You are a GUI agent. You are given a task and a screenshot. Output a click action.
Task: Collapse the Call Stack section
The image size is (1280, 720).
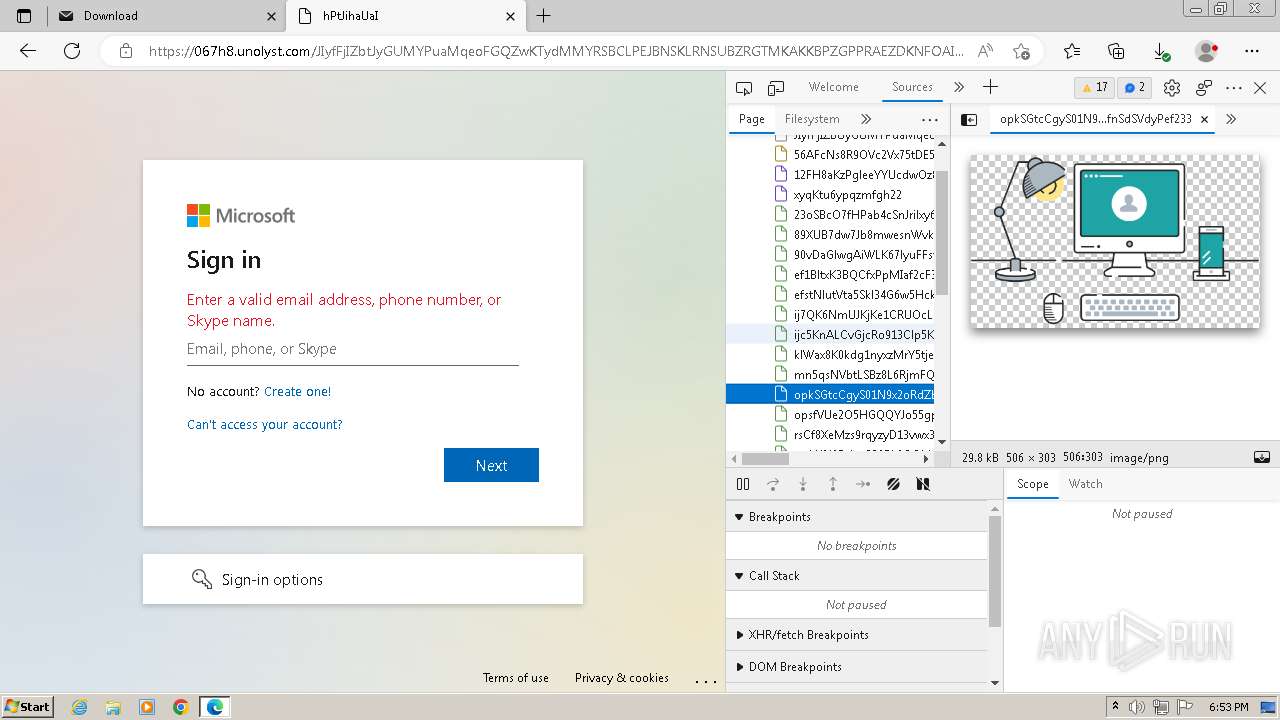coord(857,576)
